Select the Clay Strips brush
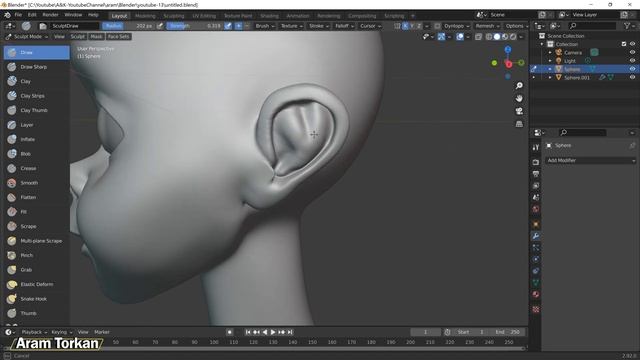Screen dimensions: 640x360 tap(36, 96)
